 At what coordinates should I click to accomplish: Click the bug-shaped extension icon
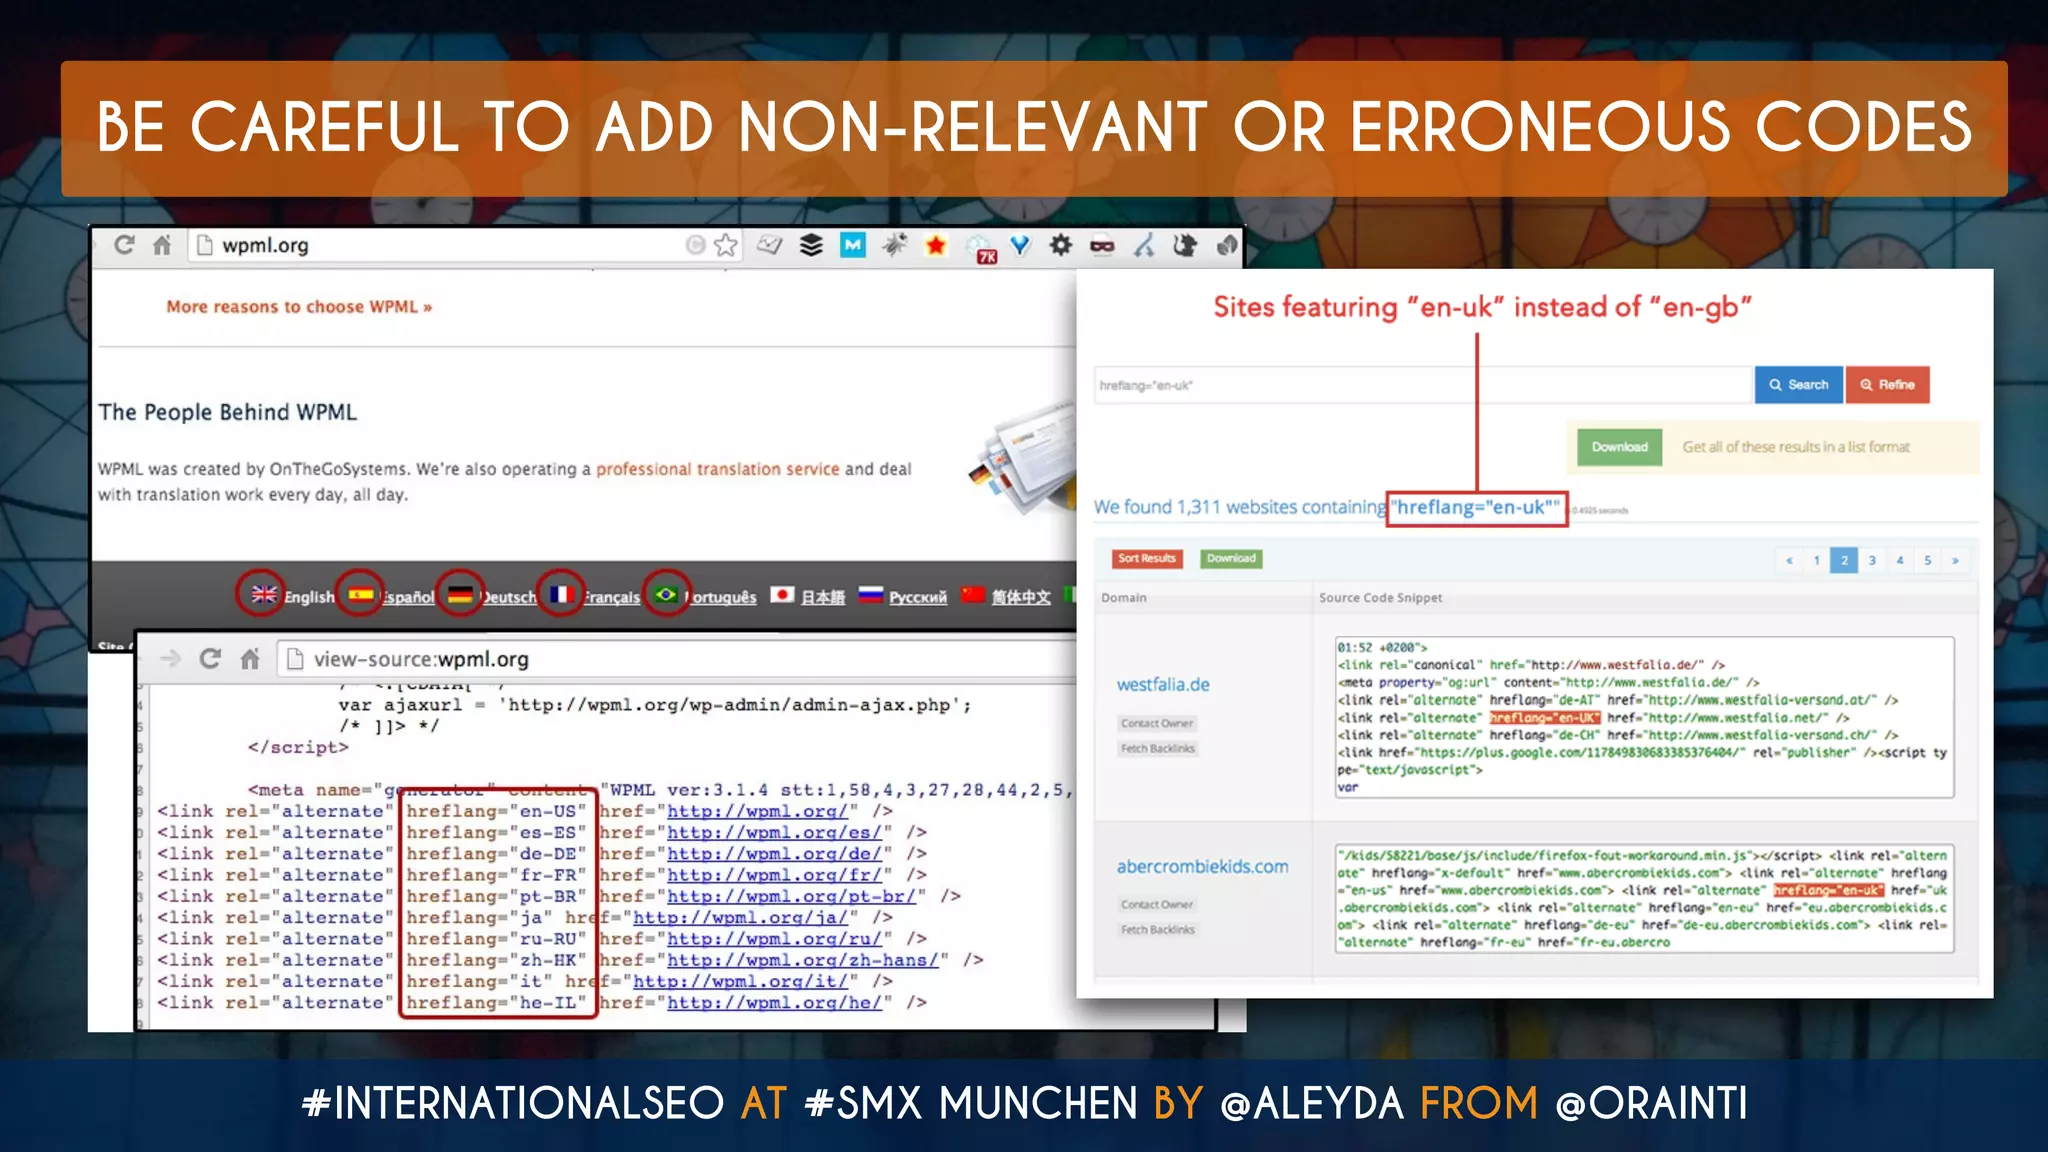[x=894, y=245]
